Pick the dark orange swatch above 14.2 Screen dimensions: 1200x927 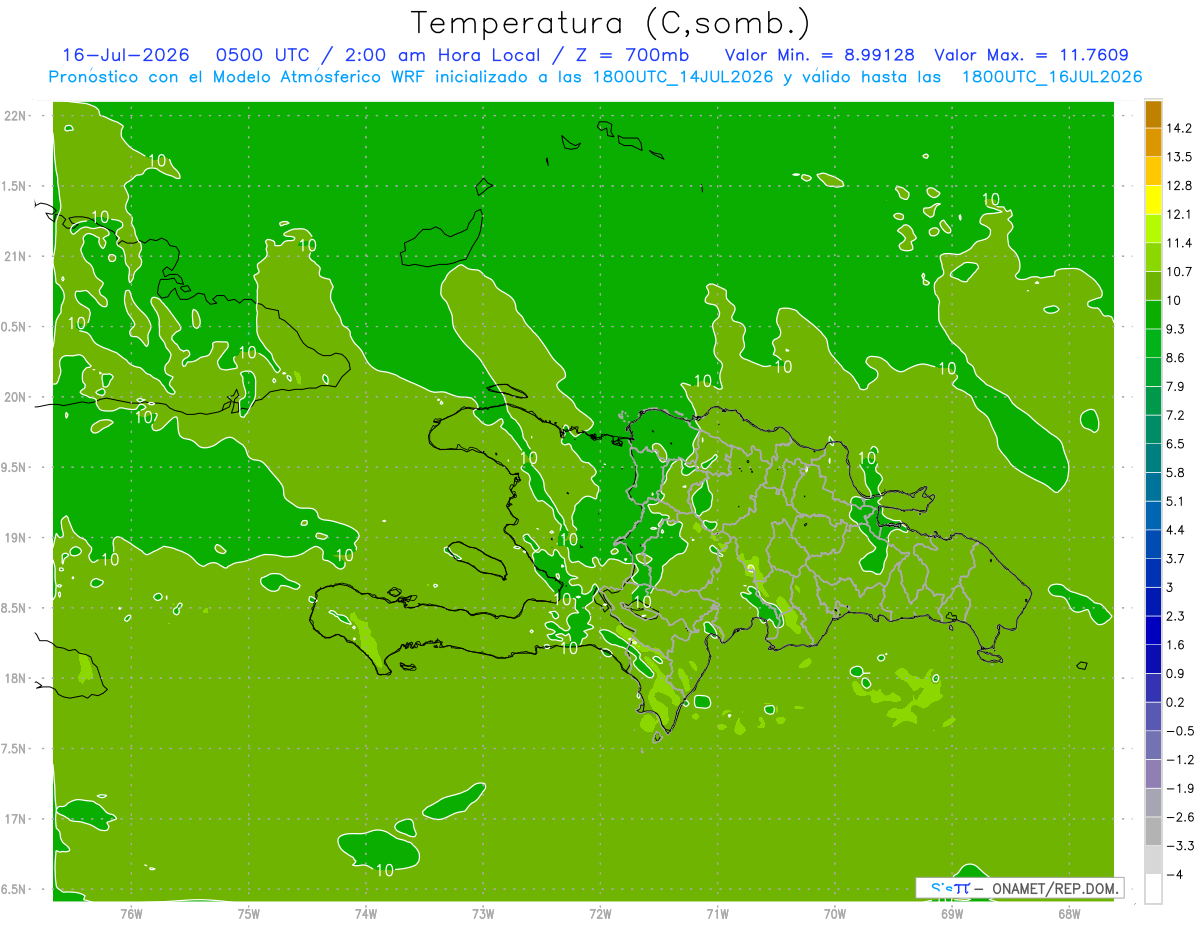click(x=1153, y=114)
